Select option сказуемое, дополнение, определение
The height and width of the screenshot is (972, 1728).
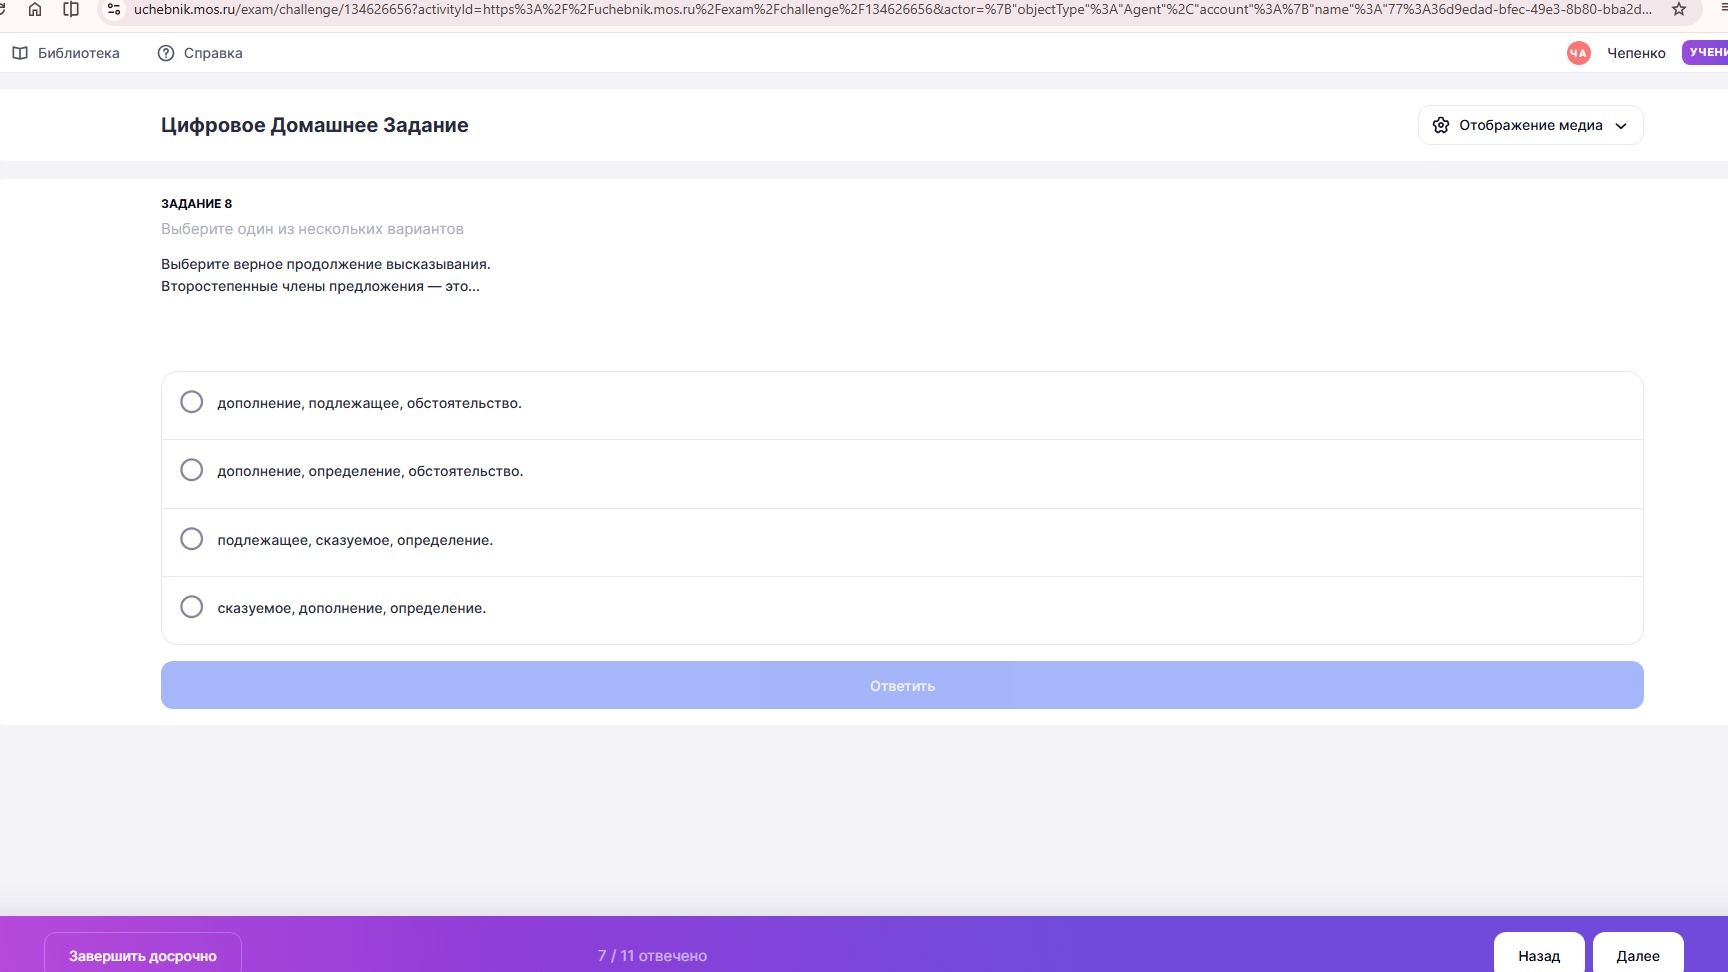coord(902,610)
